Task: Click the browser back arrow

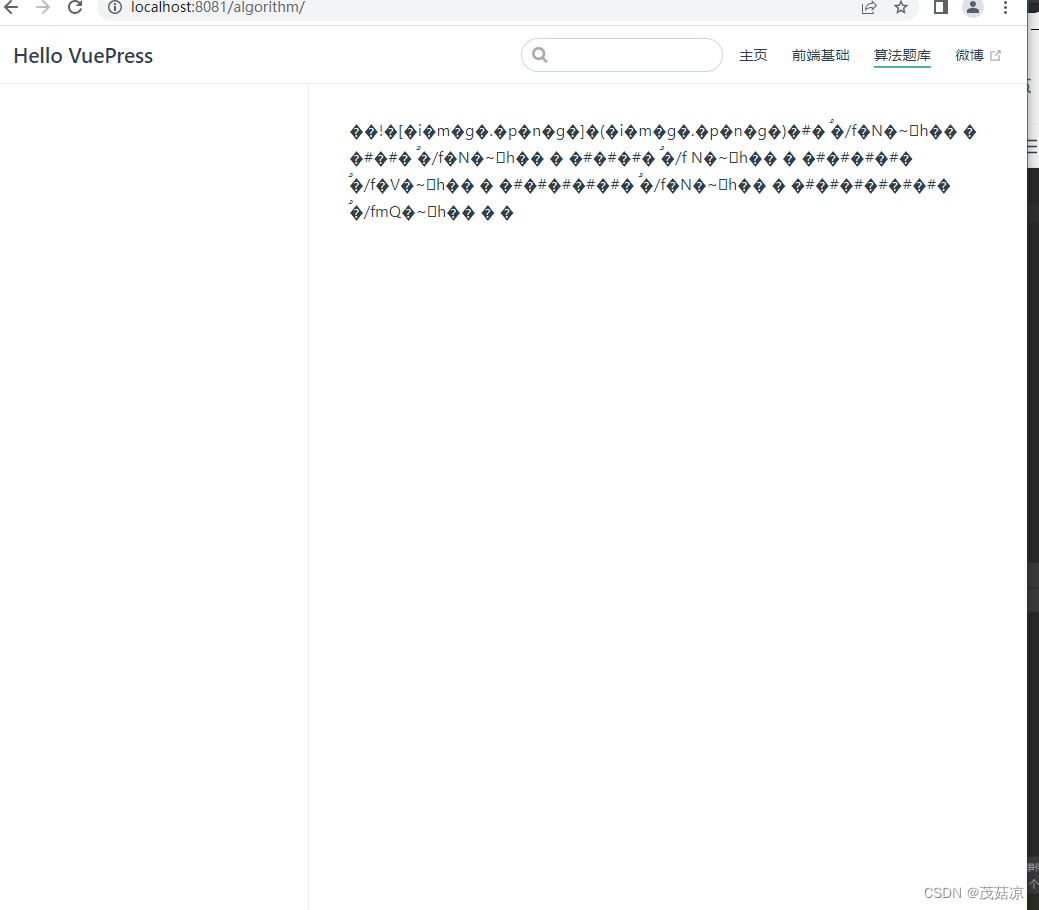Action: pyautogui.click(x=11, y=8)
